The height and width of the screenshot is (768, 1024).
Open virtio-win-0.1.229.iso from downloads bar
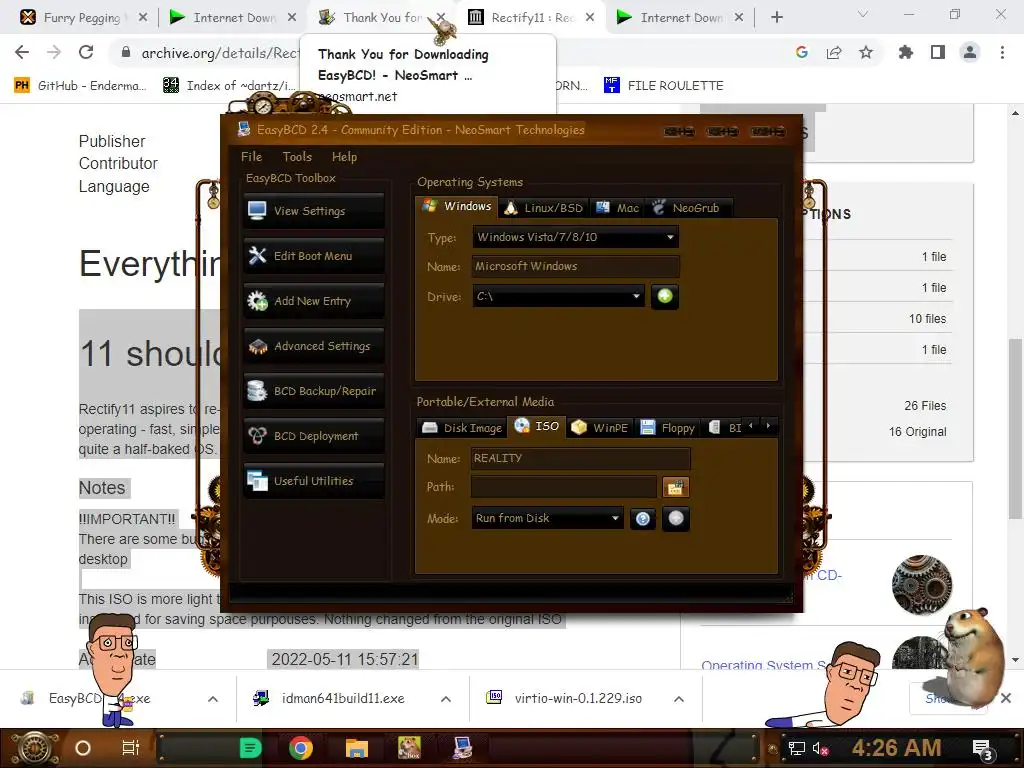(x=565, y=699)
